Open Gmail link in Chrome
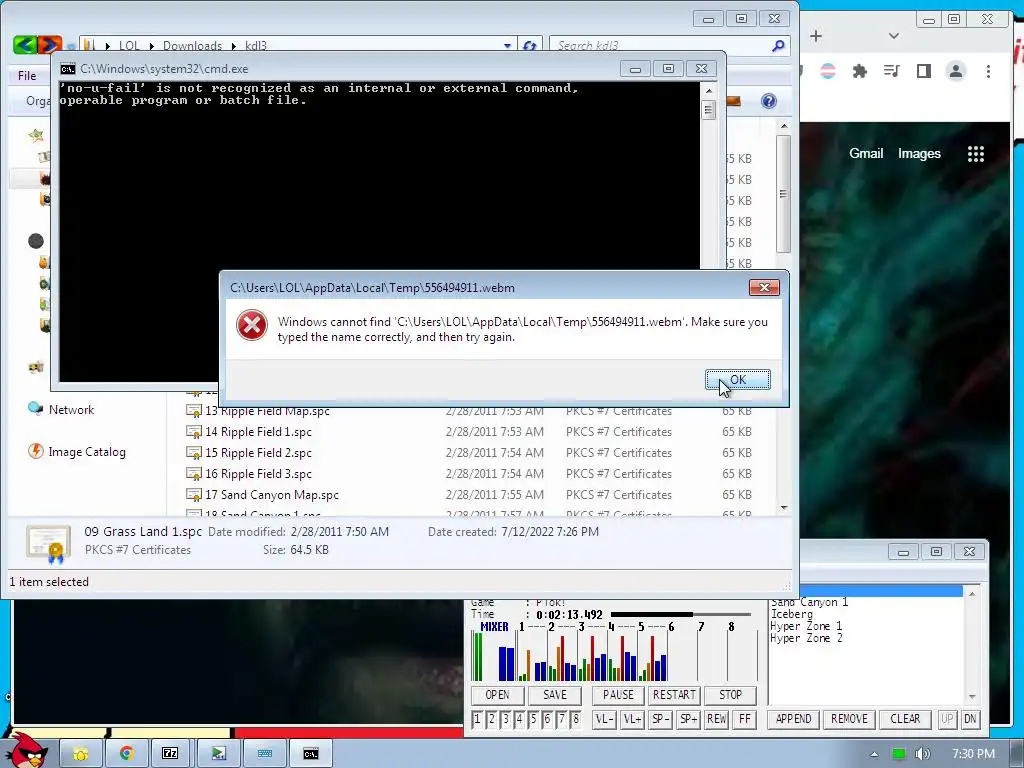Viewport: 1024px width, 768px height. click(866, 153)
